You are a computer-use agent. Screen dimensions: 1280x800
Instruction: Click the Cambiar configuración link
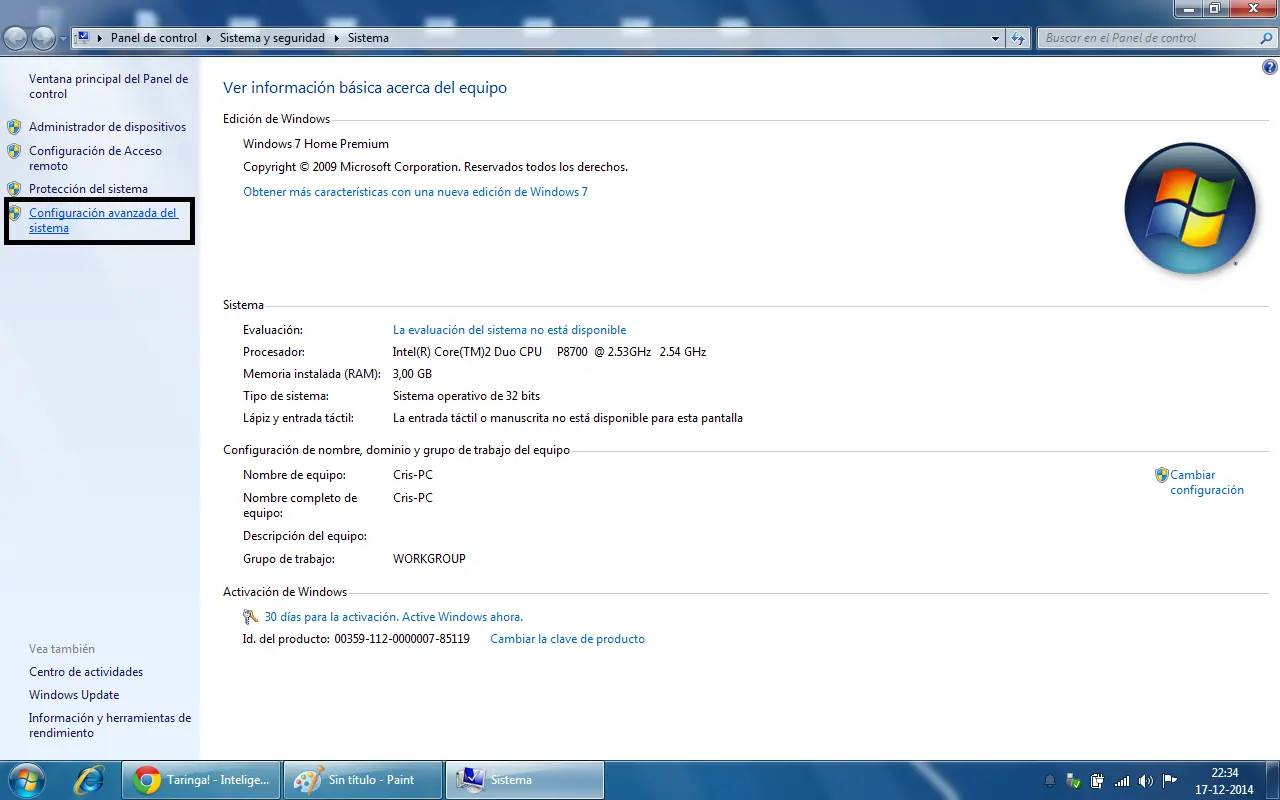(x=1207, y=483)
